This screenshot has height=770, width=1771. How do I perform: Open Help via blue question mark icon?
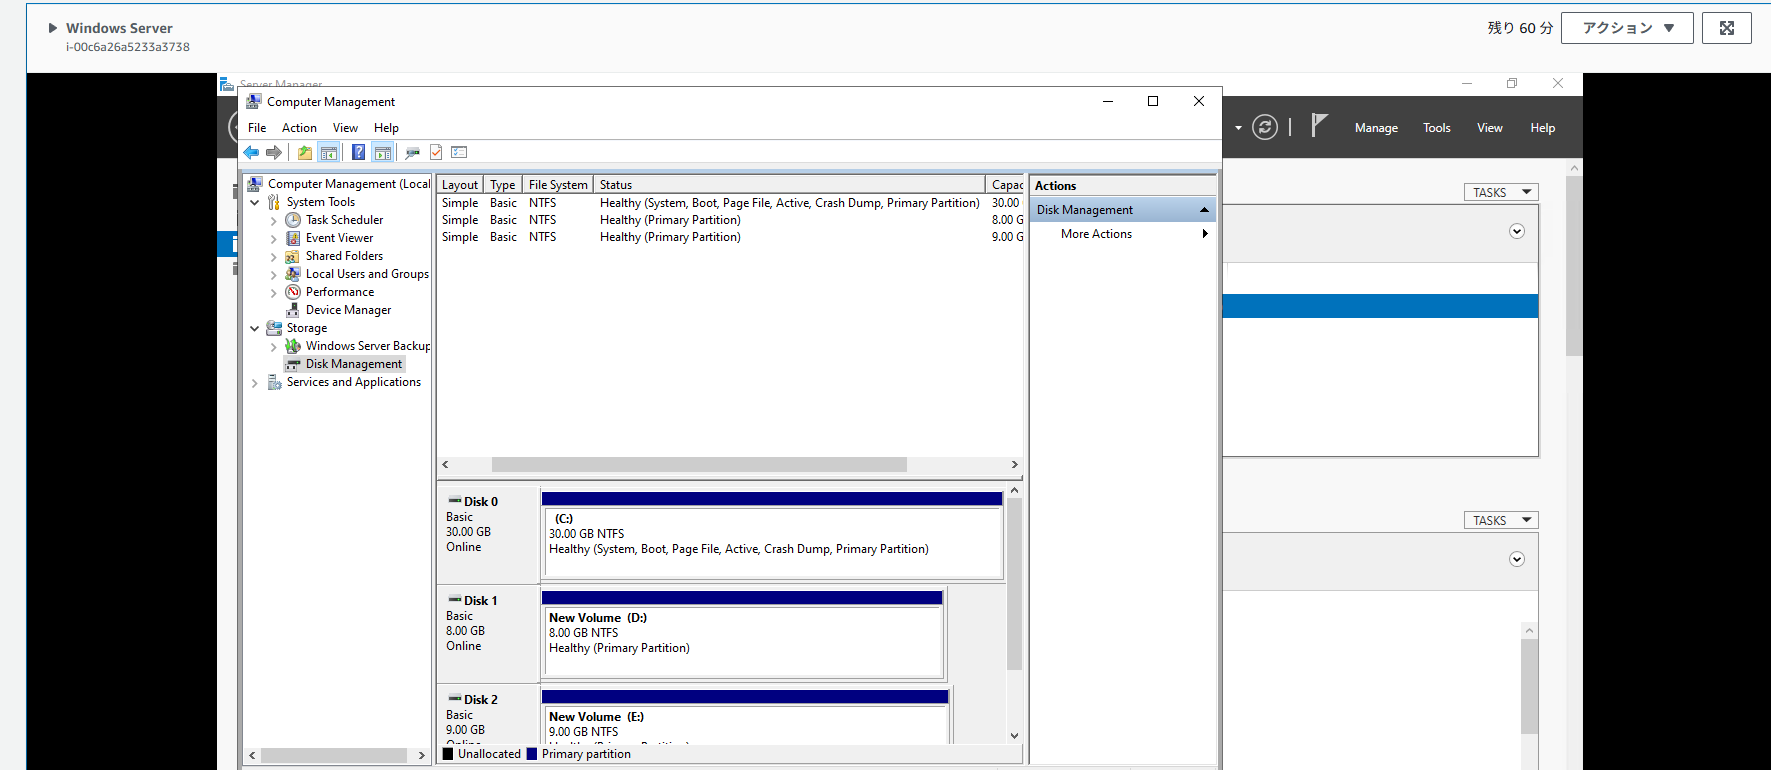coord(358,152)
